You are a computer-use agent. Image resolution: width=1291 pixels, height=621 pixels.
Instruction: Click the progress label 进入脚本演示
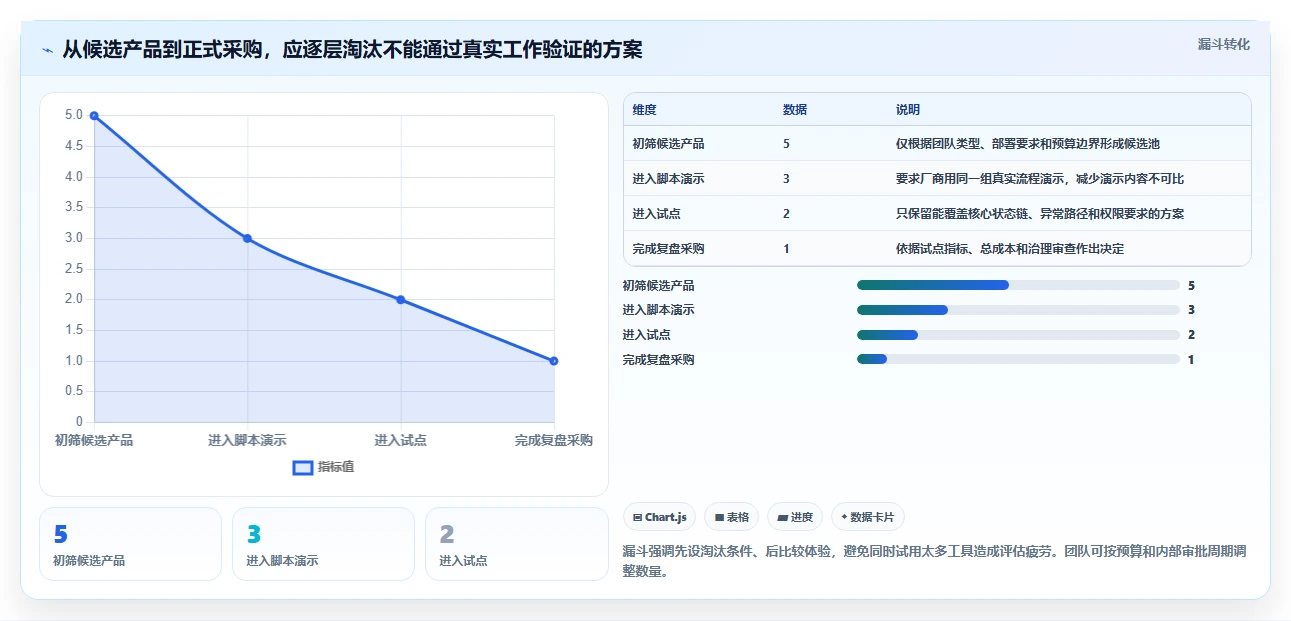[658, 310]
